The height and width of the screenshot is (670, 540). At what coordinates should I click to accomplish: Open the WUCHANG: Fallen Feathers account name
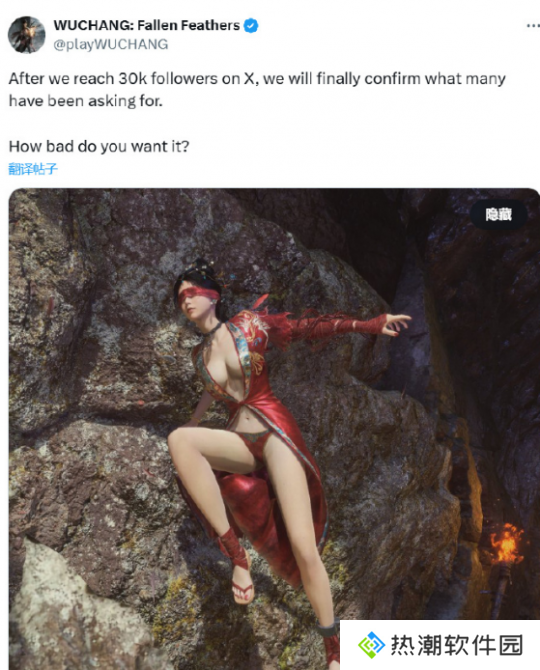coord(147,26)
